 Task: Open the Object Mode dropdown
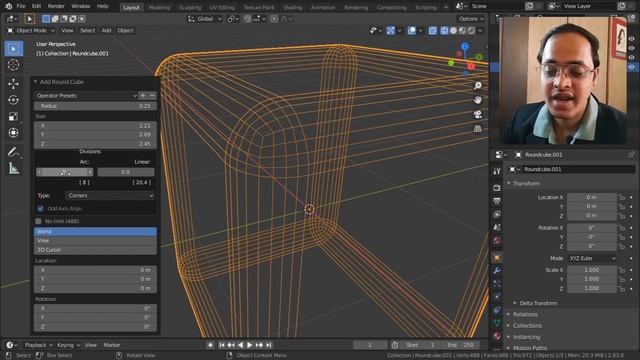click(31, 31)
